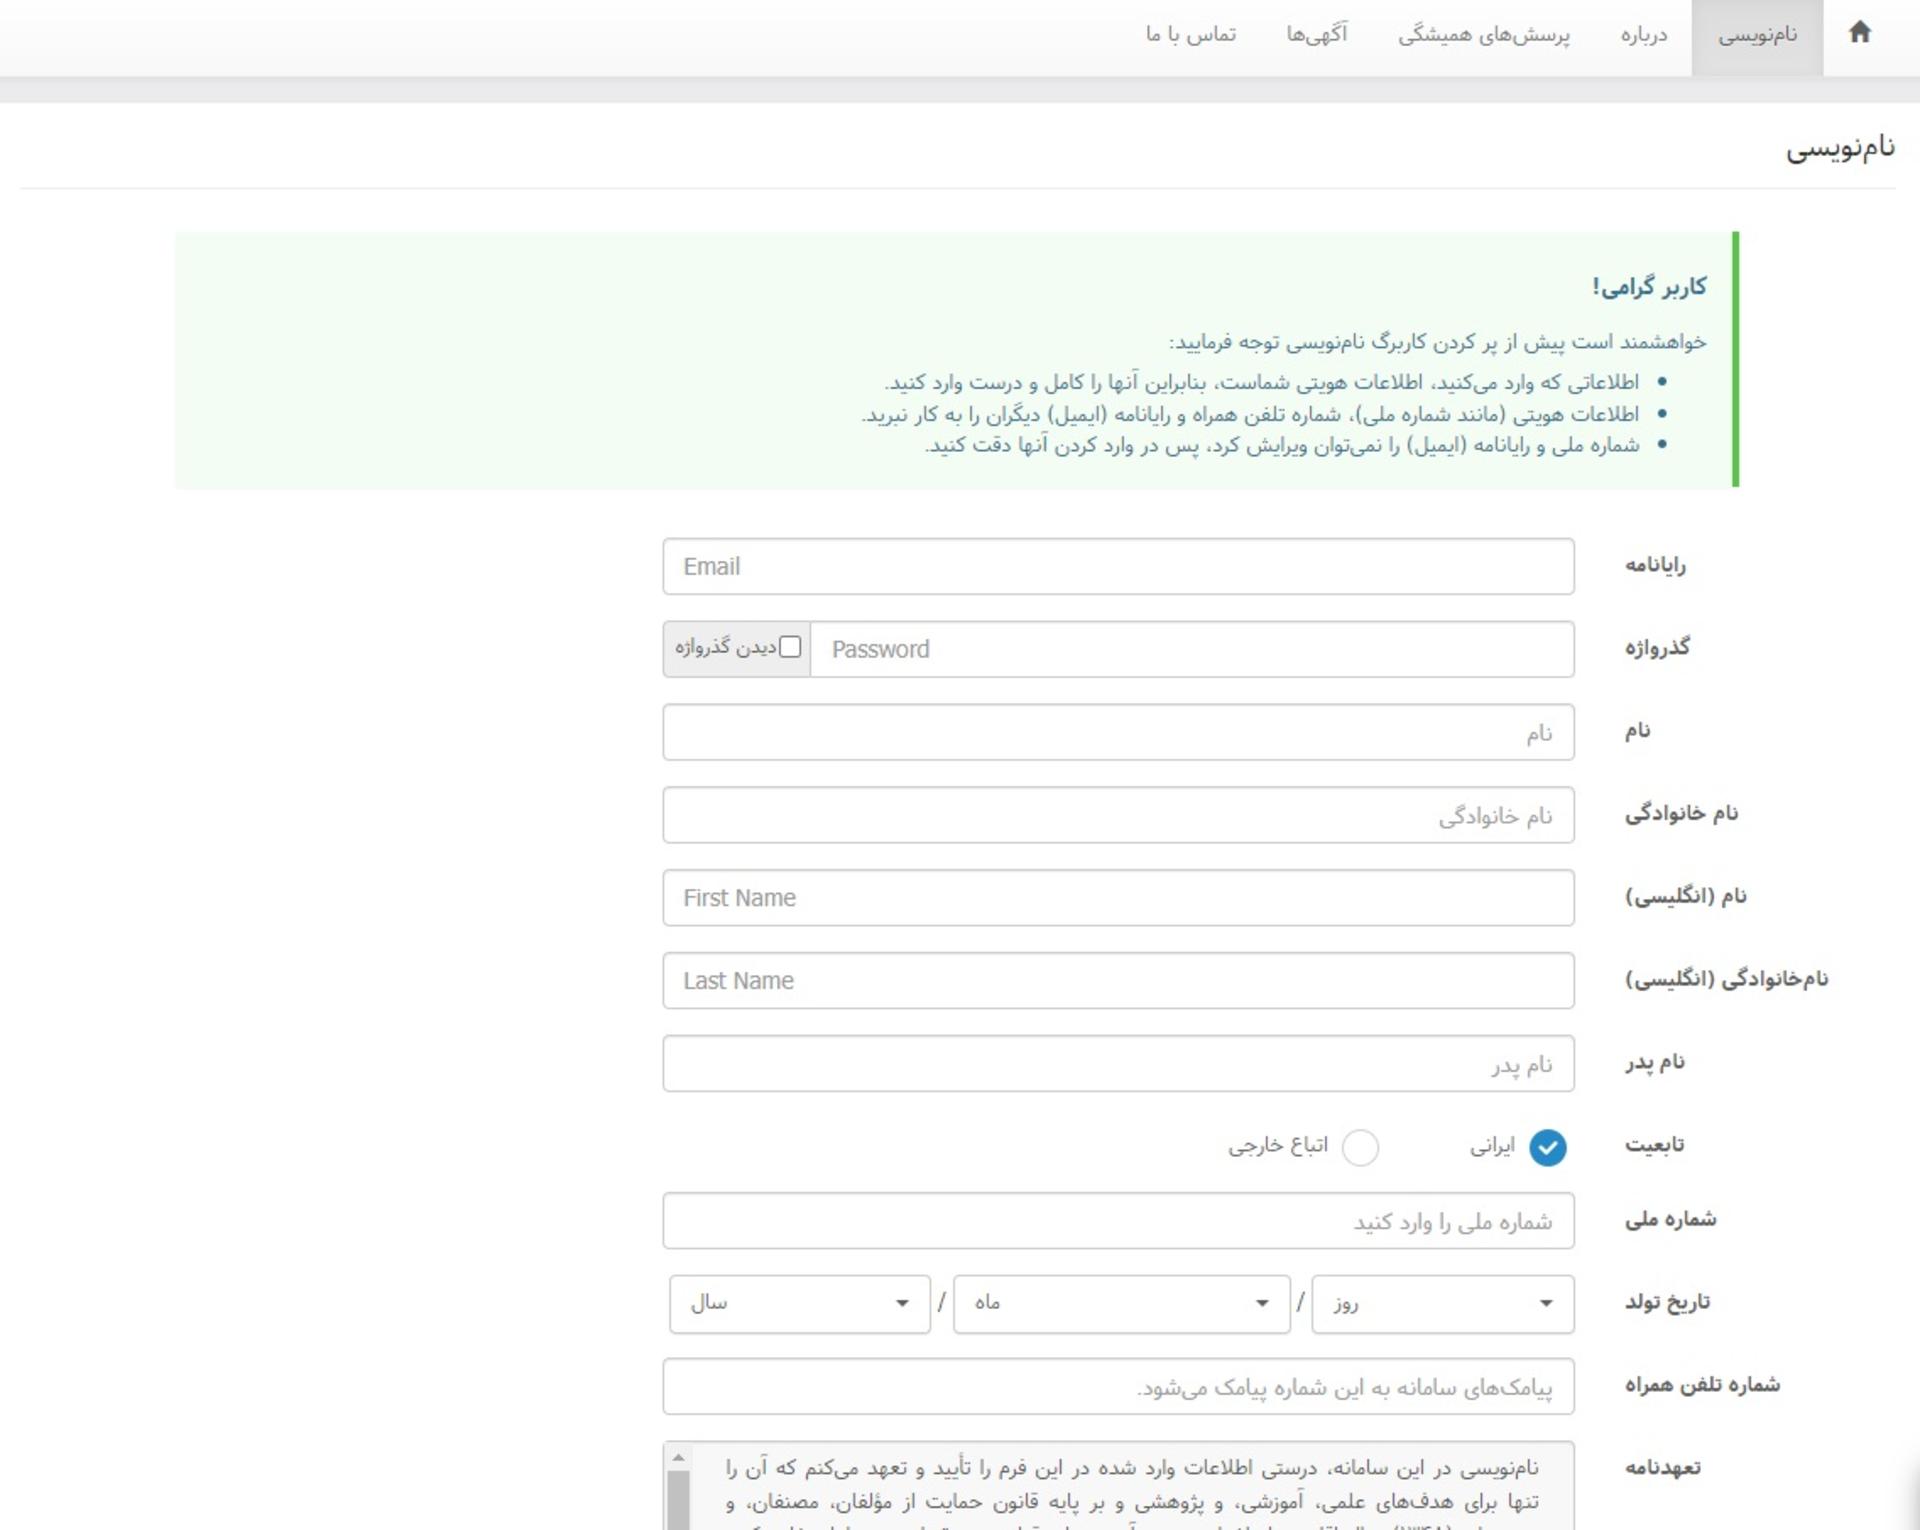Viewport: 1920px width, 1530px height.
Task: Click the رایانامه field label
Action: pos(1655,565)
